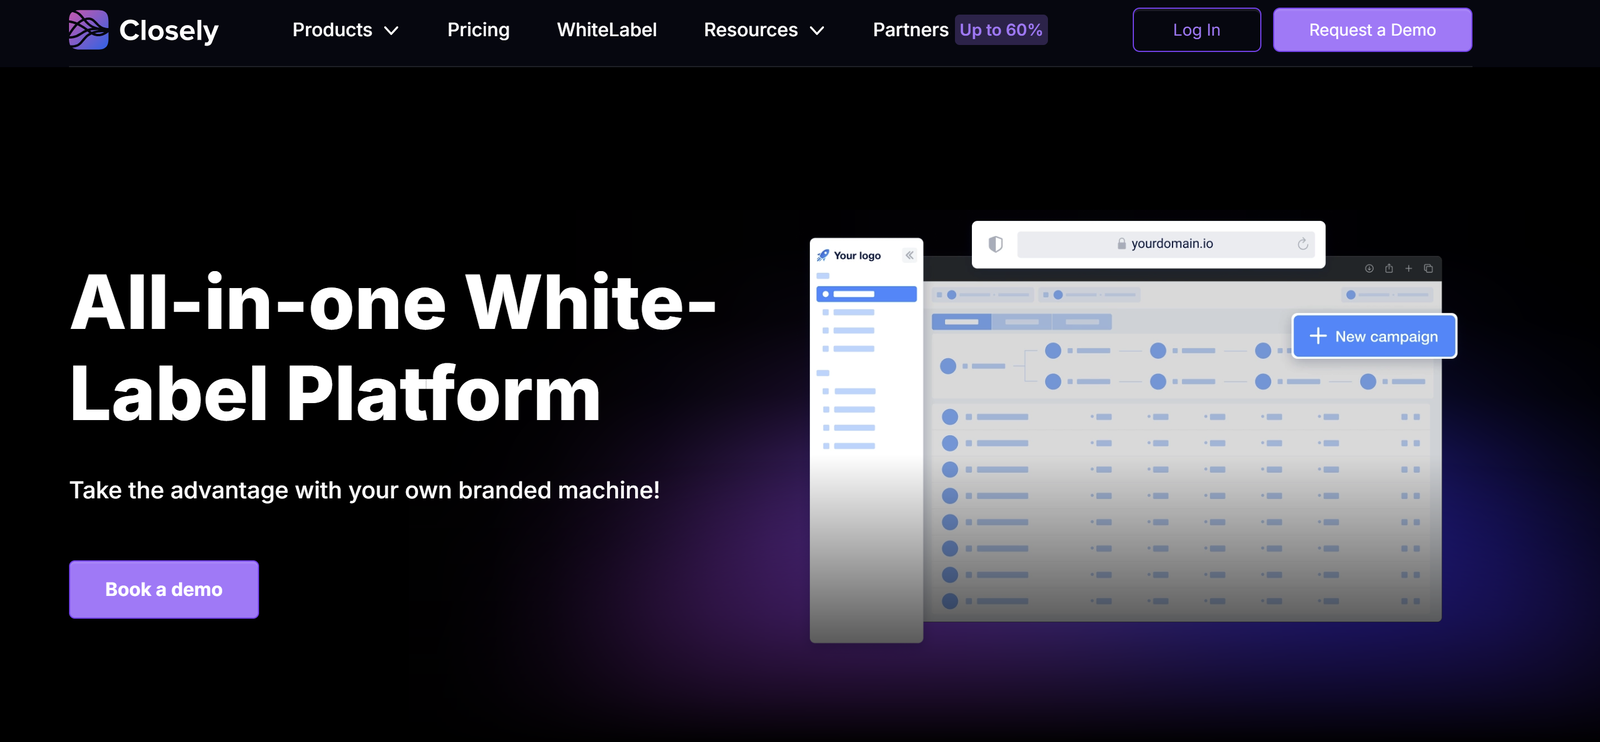Click the Resources chevron arrow
1600x742 pixels.
(x=817, y=31)
